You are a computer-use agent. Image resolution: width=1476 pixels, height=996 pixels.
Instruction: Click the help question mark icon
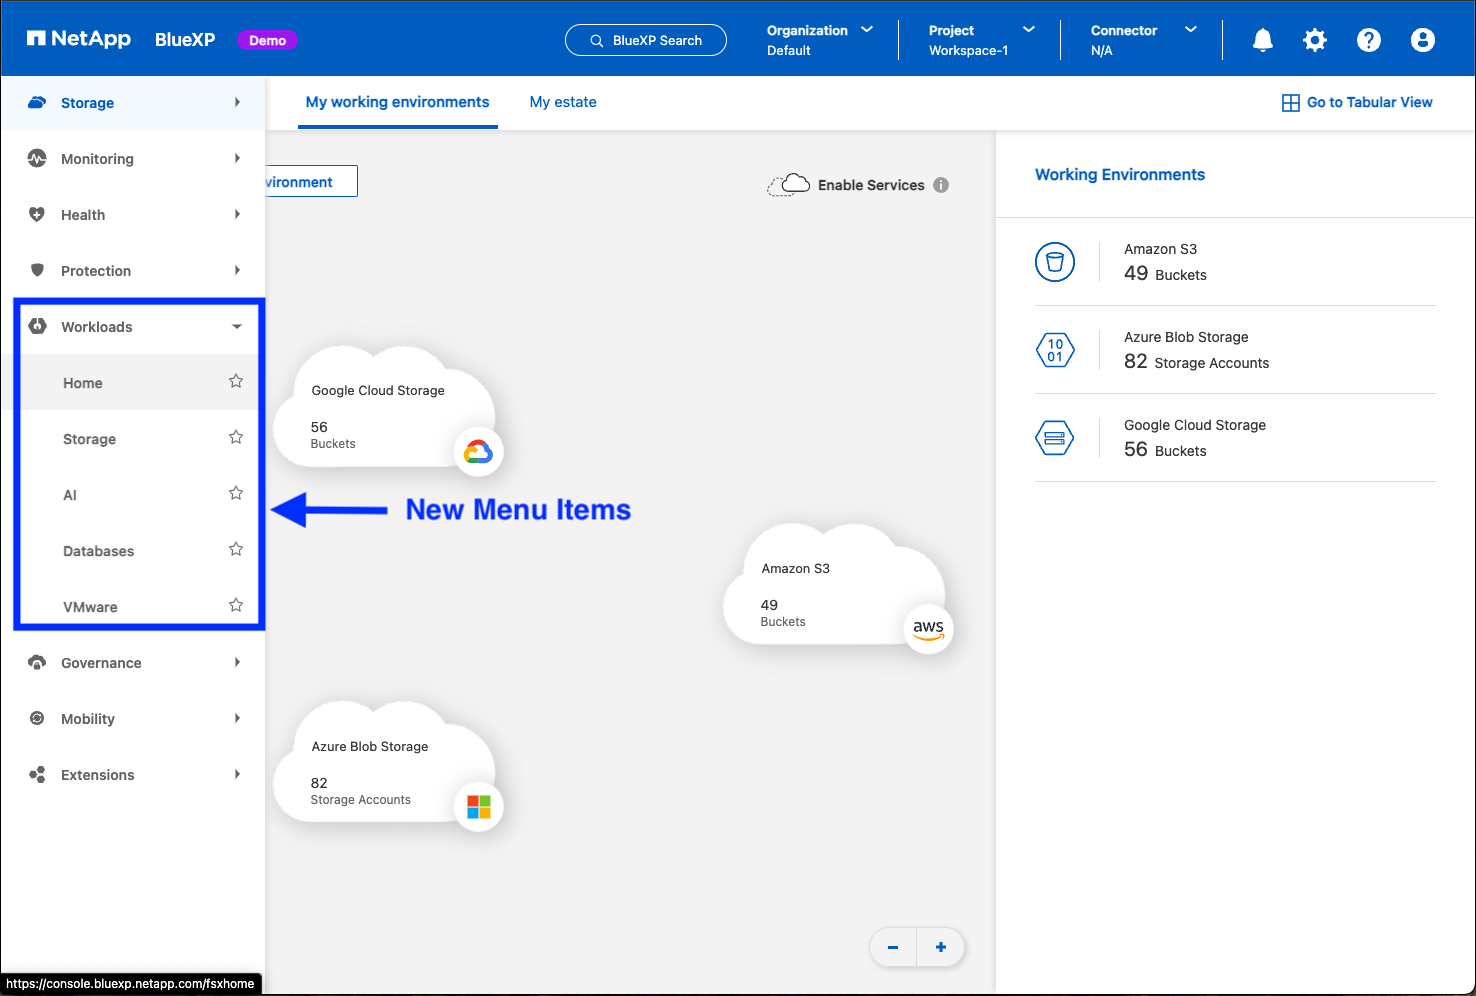(x=1368, y=40)
